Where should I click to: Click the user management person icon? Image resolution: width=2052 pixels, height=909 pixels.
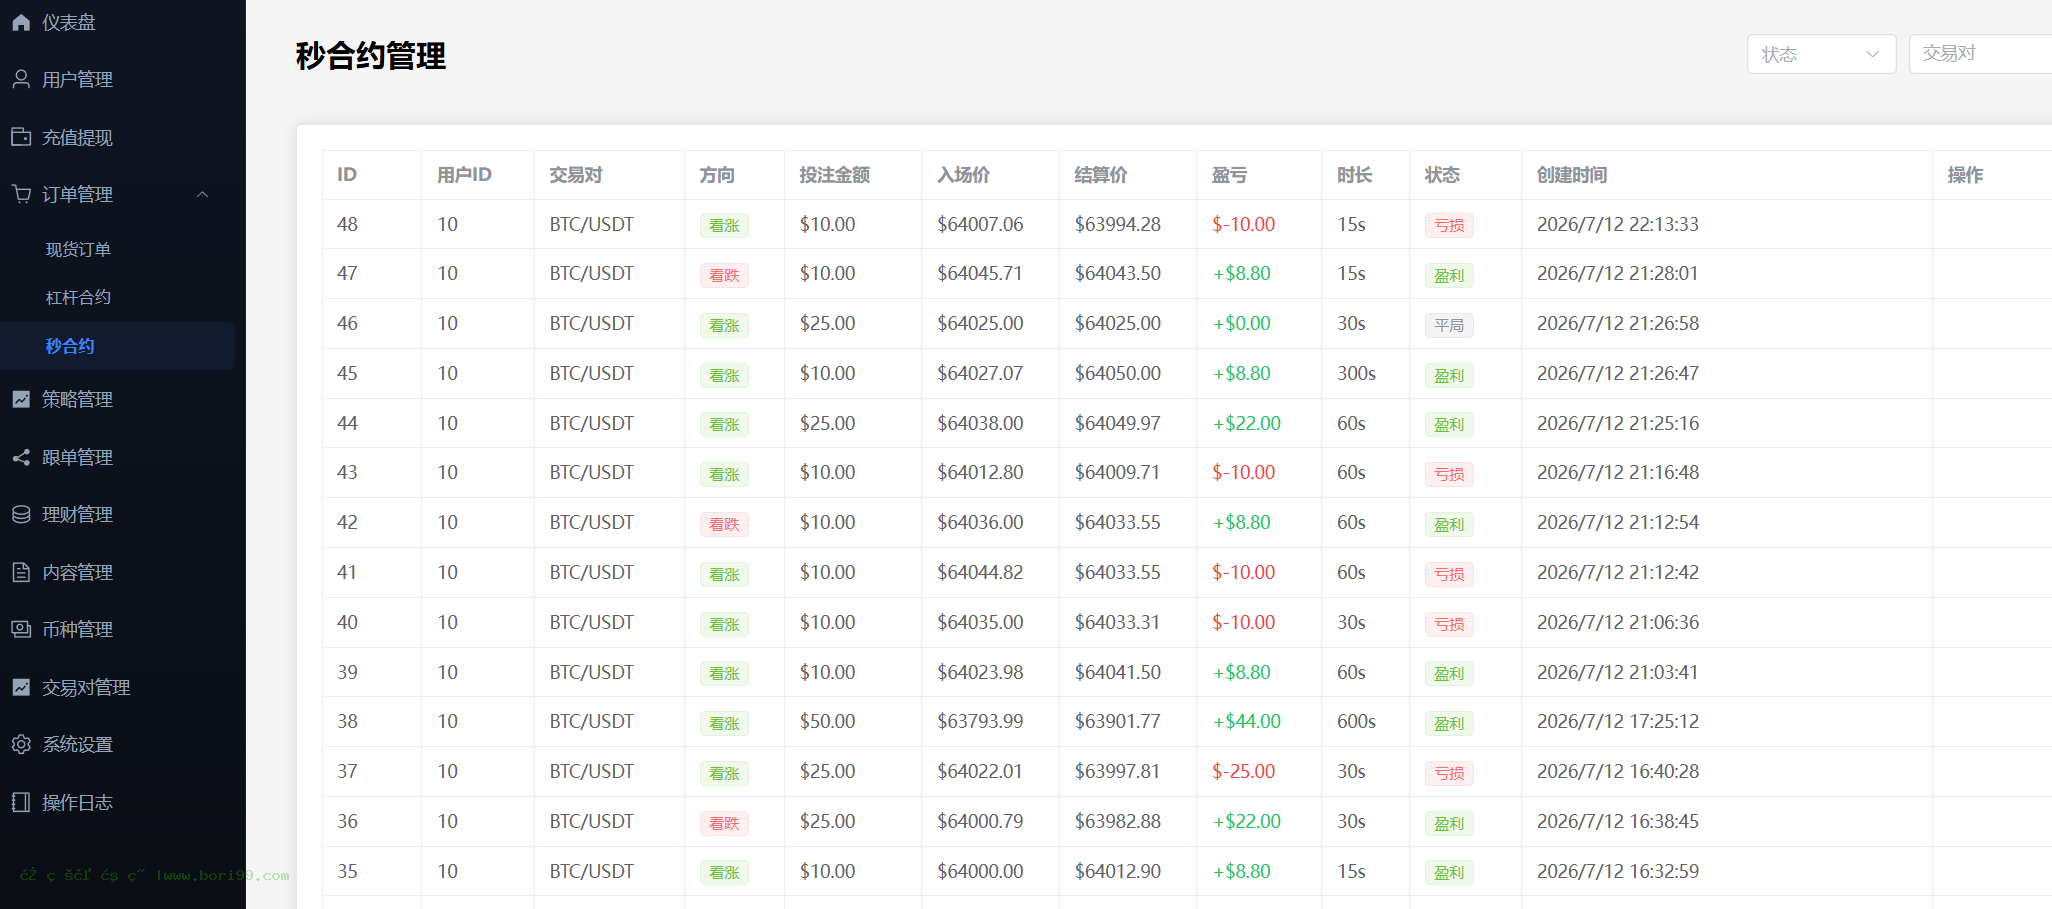click(x=21, y=79)
